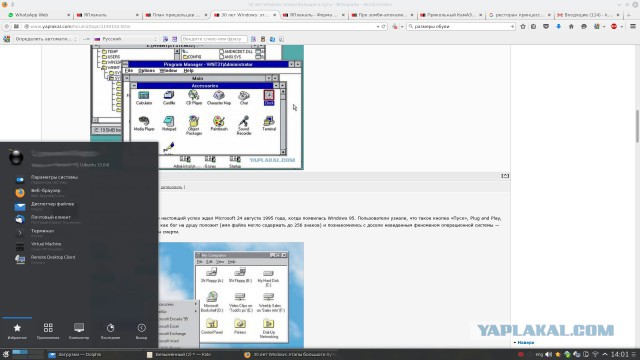Open the URL bar history dropdown arrow

click(x=378, y=27)
